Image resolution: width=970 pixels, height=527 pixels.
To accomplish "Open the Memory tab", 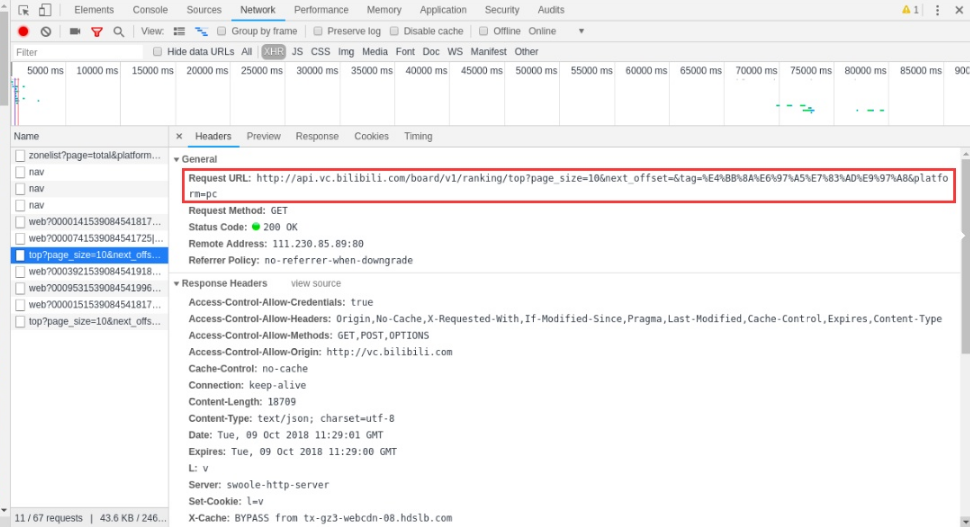I will (x=384, y=10).
